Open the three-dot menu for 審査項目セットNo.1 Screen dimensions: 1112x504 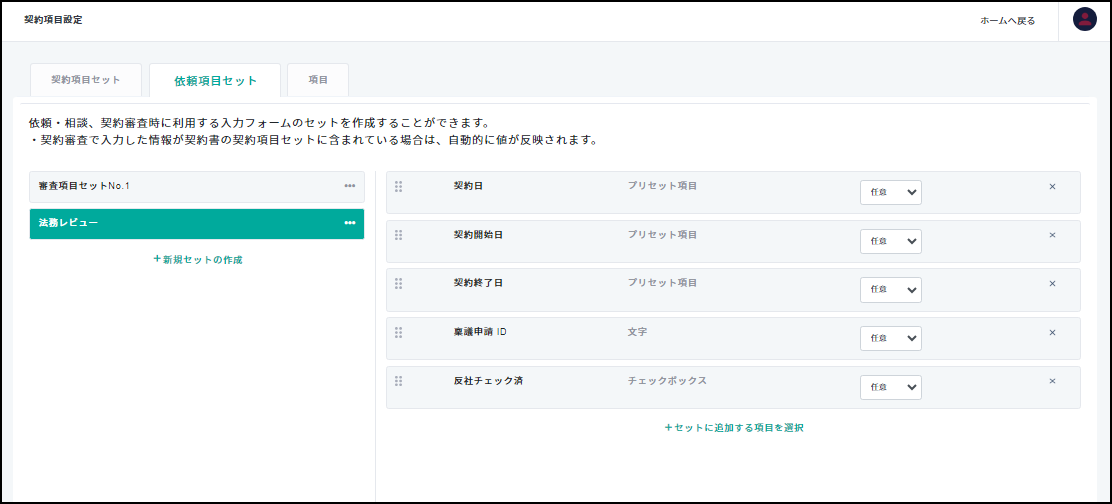(350, 186)
